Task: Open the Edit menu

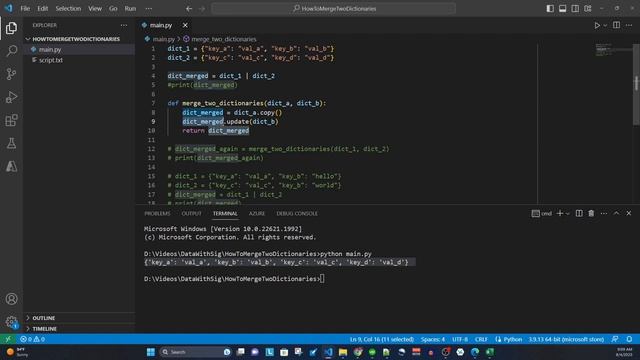Action: point(42,9)
